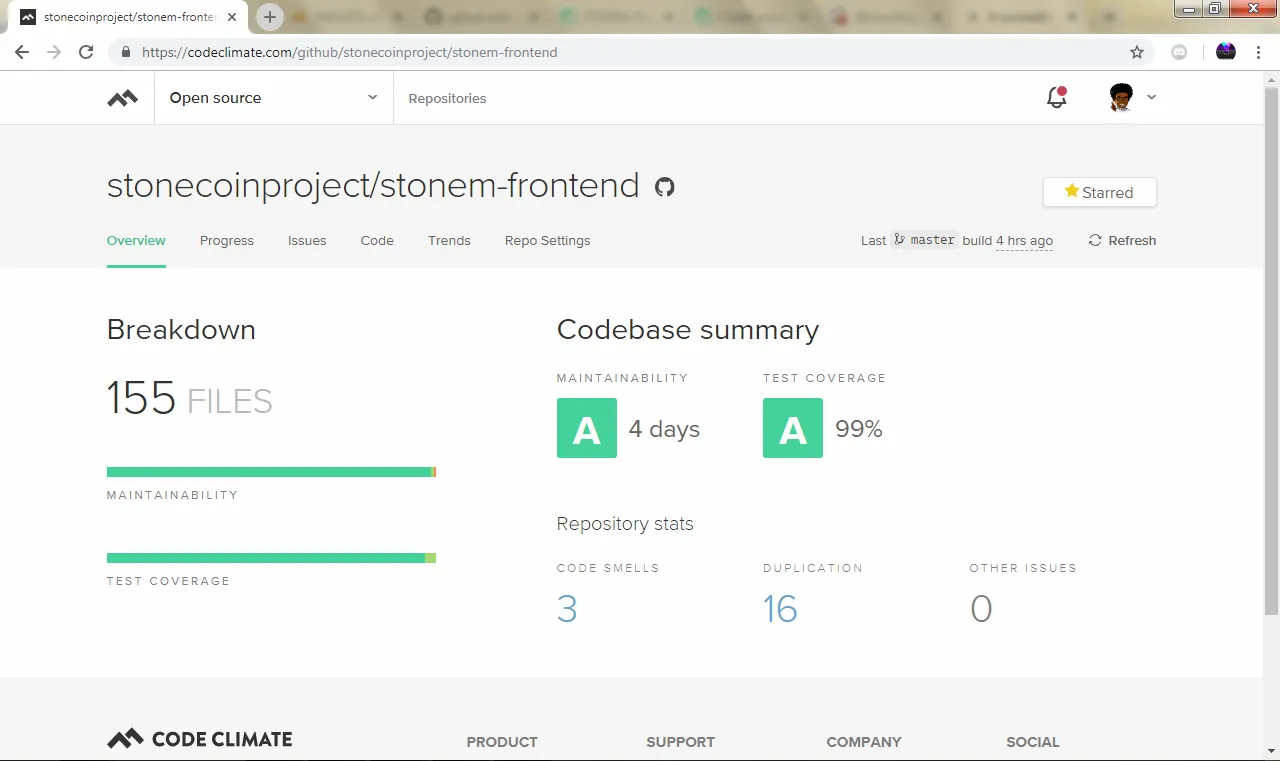Click the 16 duplication count link
Screen dimensions: 1280x761
780,609
